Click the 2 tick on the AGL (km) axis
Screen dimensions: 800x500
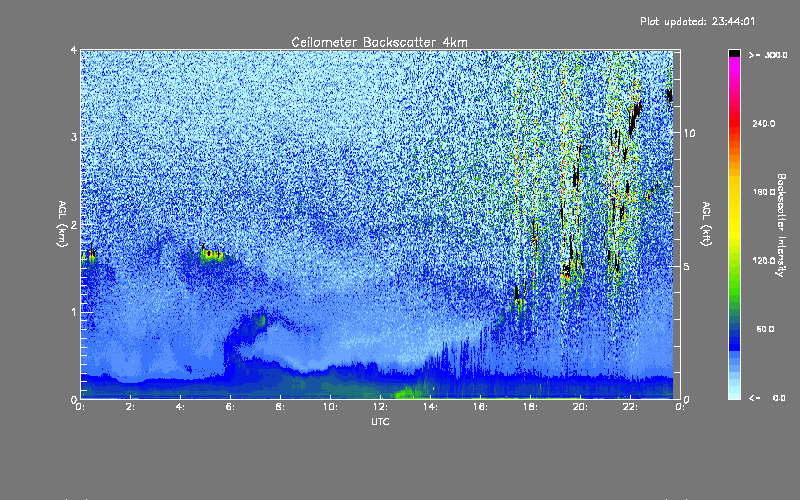(x=74, y=224)
